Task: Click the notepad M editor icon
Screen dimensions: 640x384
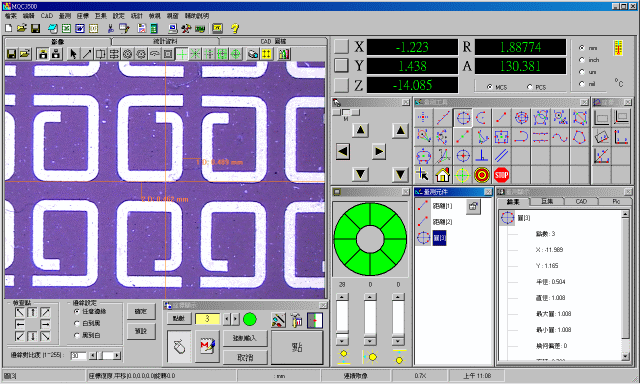Action: pos(207,347)
